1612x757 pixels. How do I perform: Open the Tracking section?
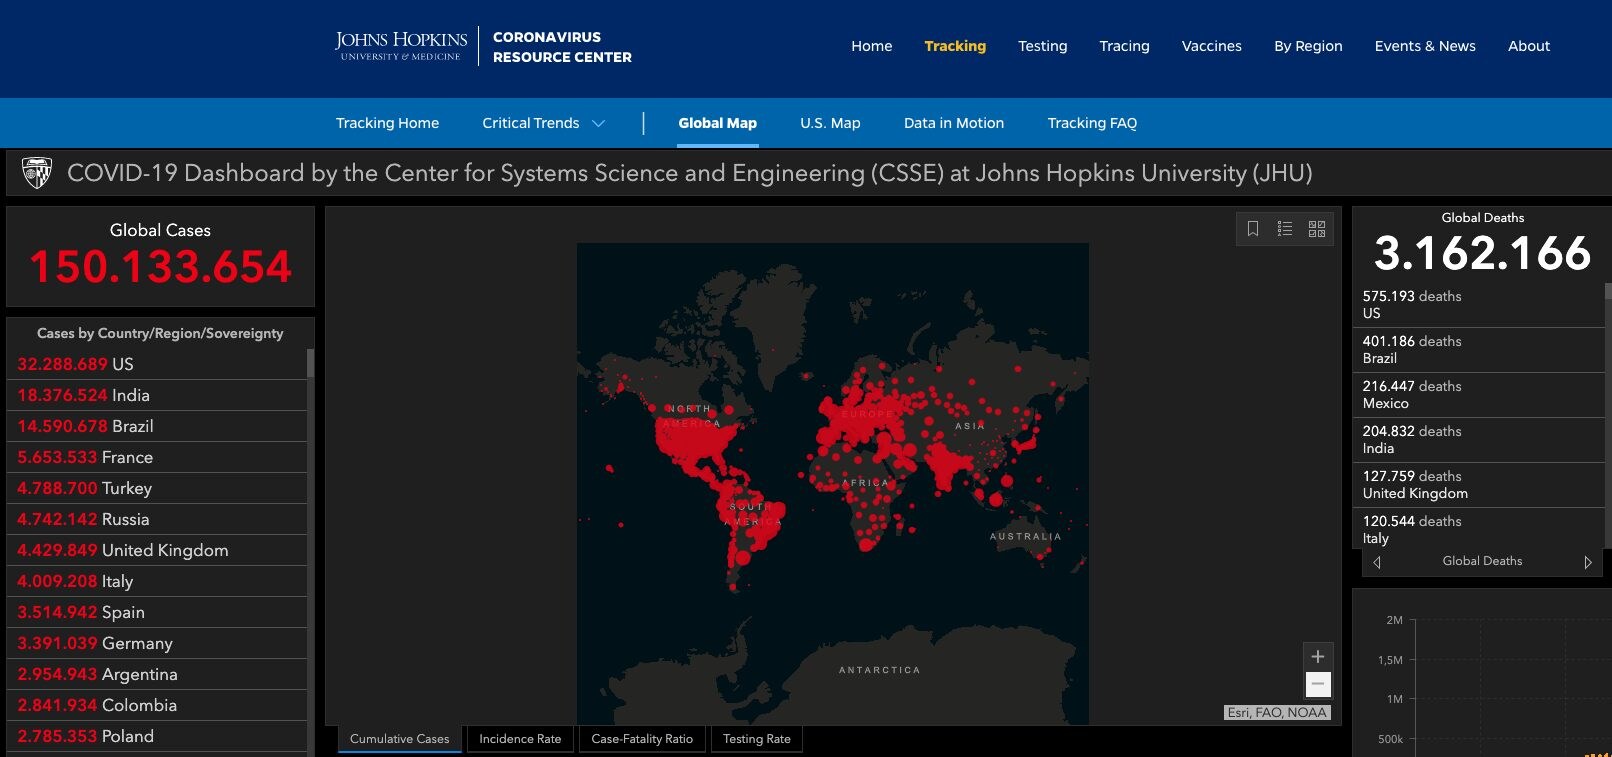coord(955,46)
